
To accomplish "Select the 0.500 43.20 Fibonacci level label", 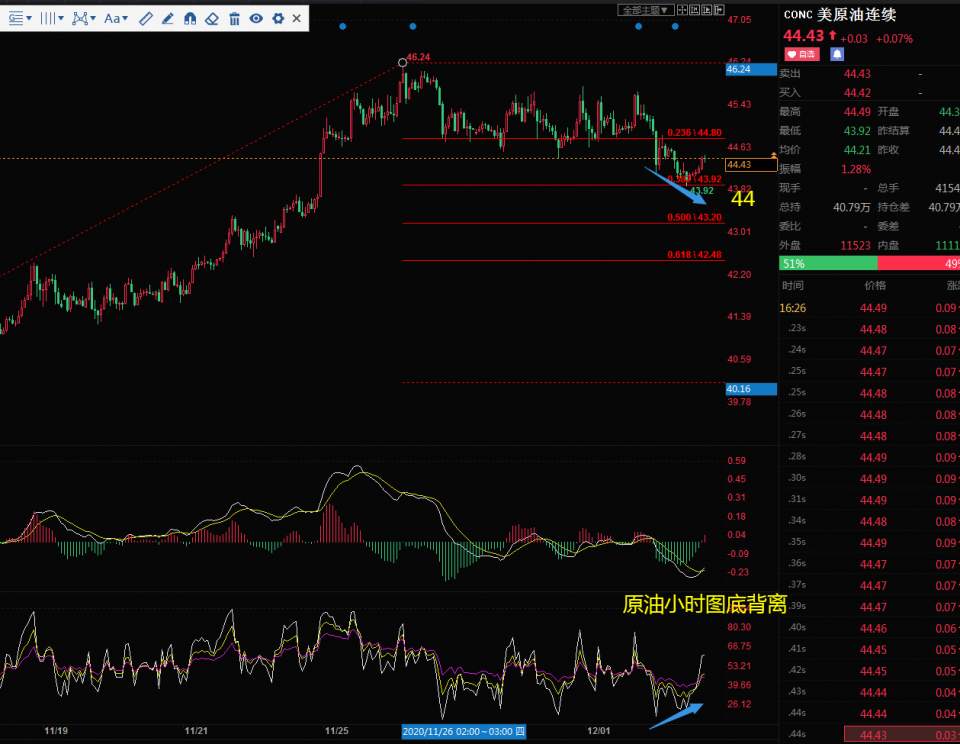I will [694, 217].
